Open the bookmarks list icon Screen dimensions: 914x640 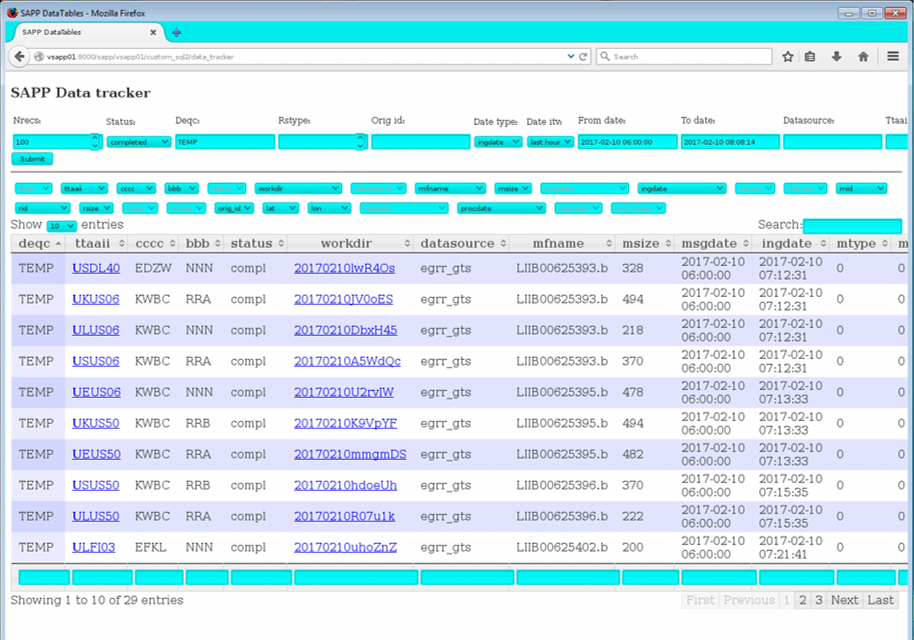tap(810, 57)
